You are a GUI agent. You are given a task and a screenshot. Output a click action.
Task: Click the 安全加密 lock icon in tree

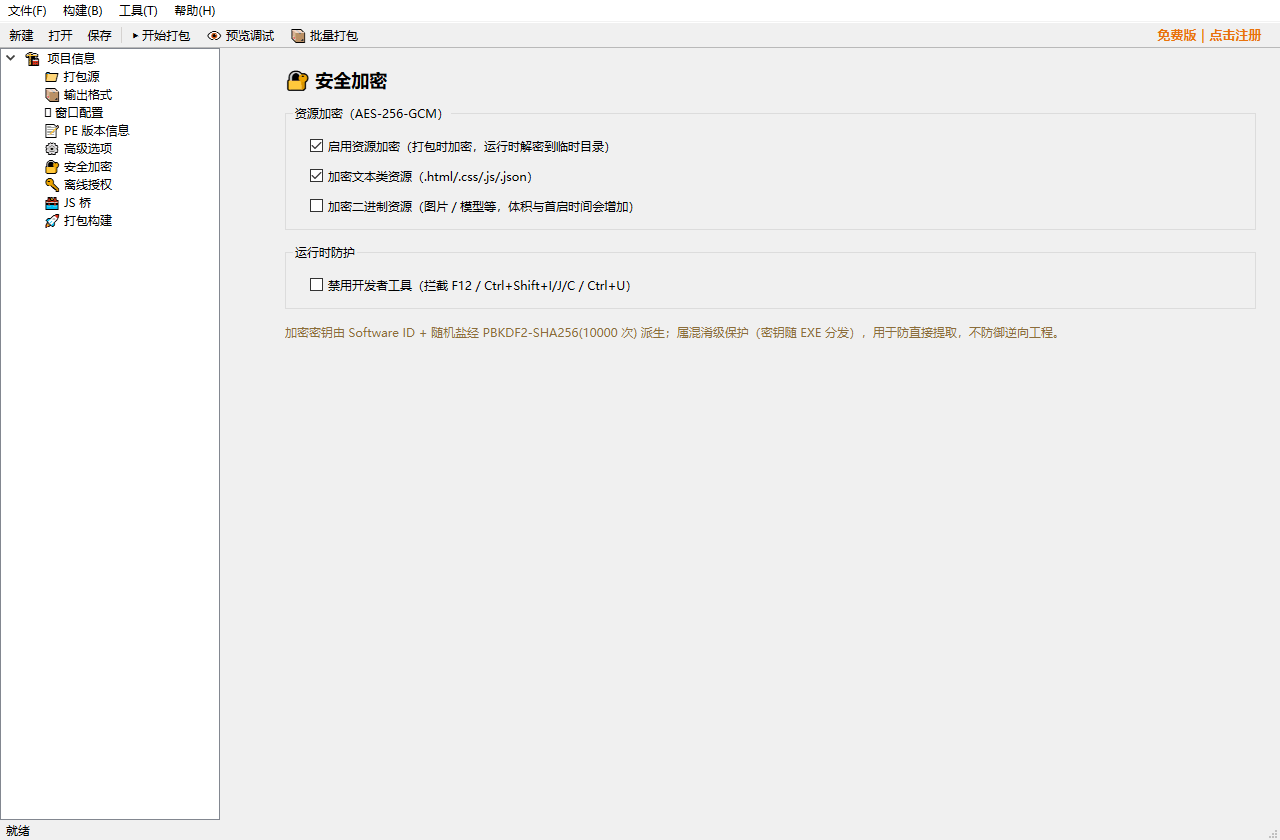point(52,167)
